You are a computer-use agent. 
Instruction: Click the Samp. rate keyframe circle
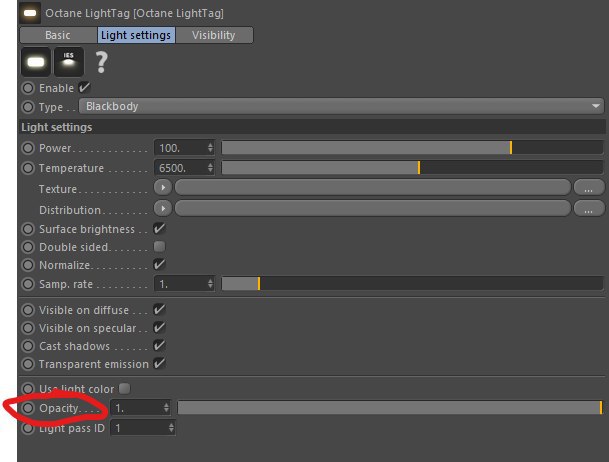click(x=28, y=284)
